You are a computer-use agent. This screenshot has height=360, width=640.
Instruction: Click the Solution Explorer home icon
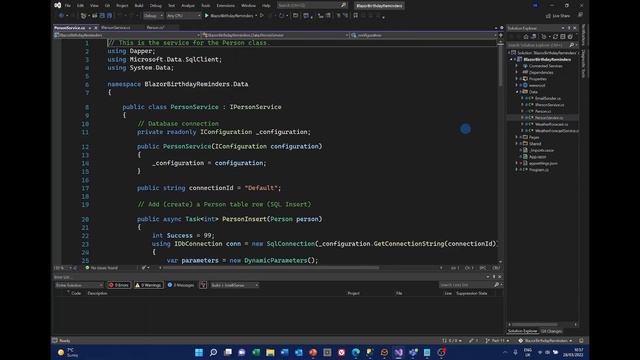(526, 36)
